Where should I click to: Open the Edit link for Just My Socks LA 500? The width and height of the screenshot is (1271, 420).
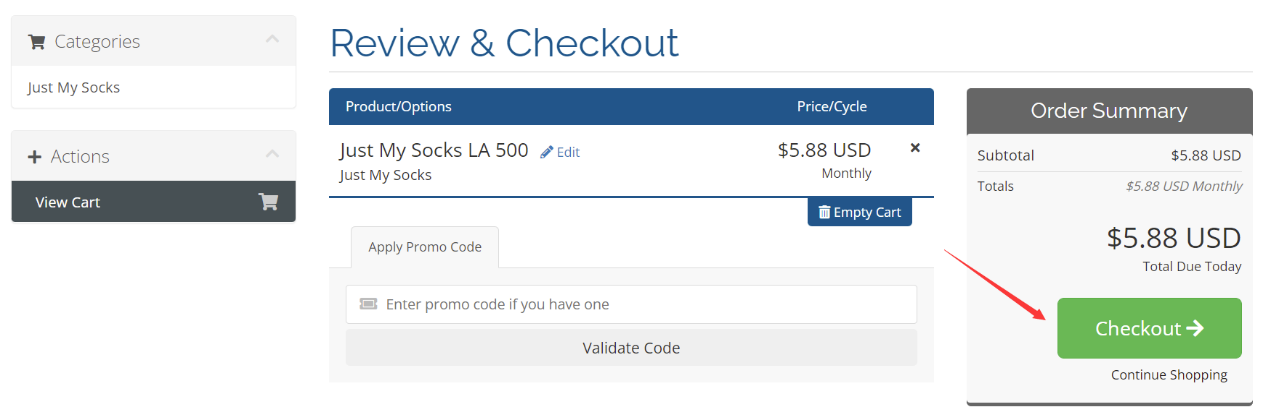pyautogui.click(x=560, y=152)
